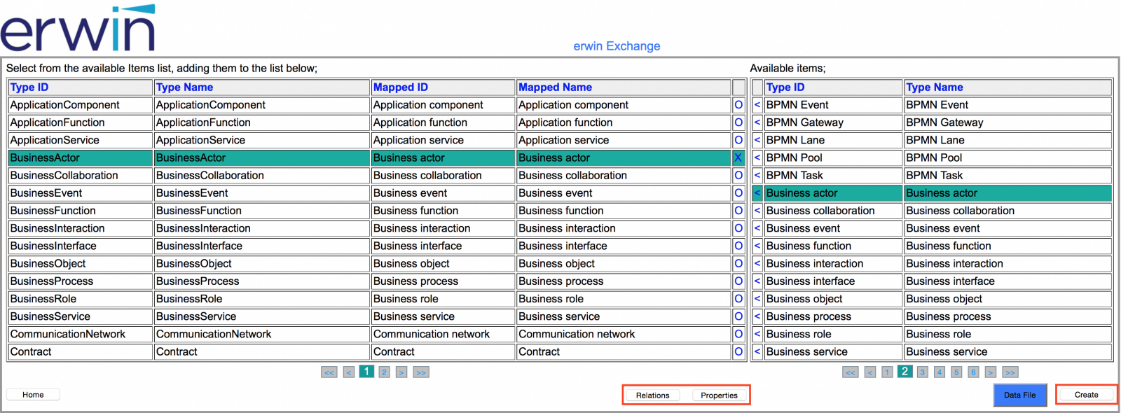Click the < arrow beside available Business actor
Image resolution: width=1121 pixels, height=413 pixels.
pyautogui.click(x=757, y=193)
